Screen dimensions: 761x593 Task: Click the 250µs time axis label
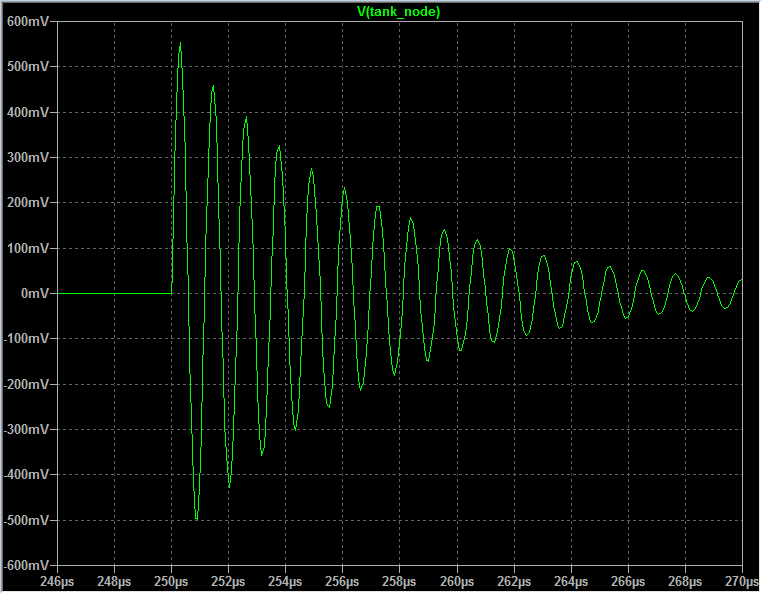tap(171, 581)
